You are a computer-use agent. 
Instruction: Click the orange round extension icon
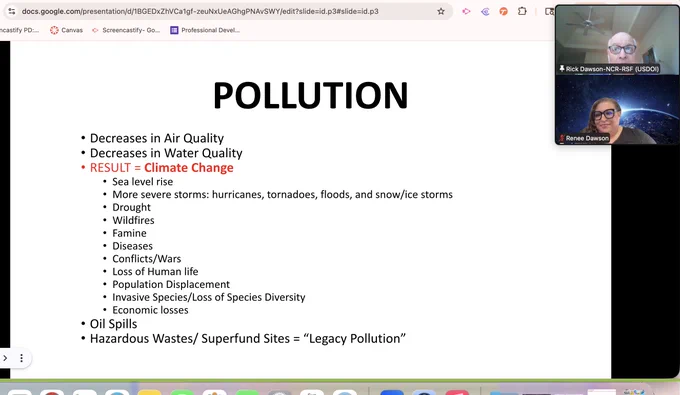503,11
